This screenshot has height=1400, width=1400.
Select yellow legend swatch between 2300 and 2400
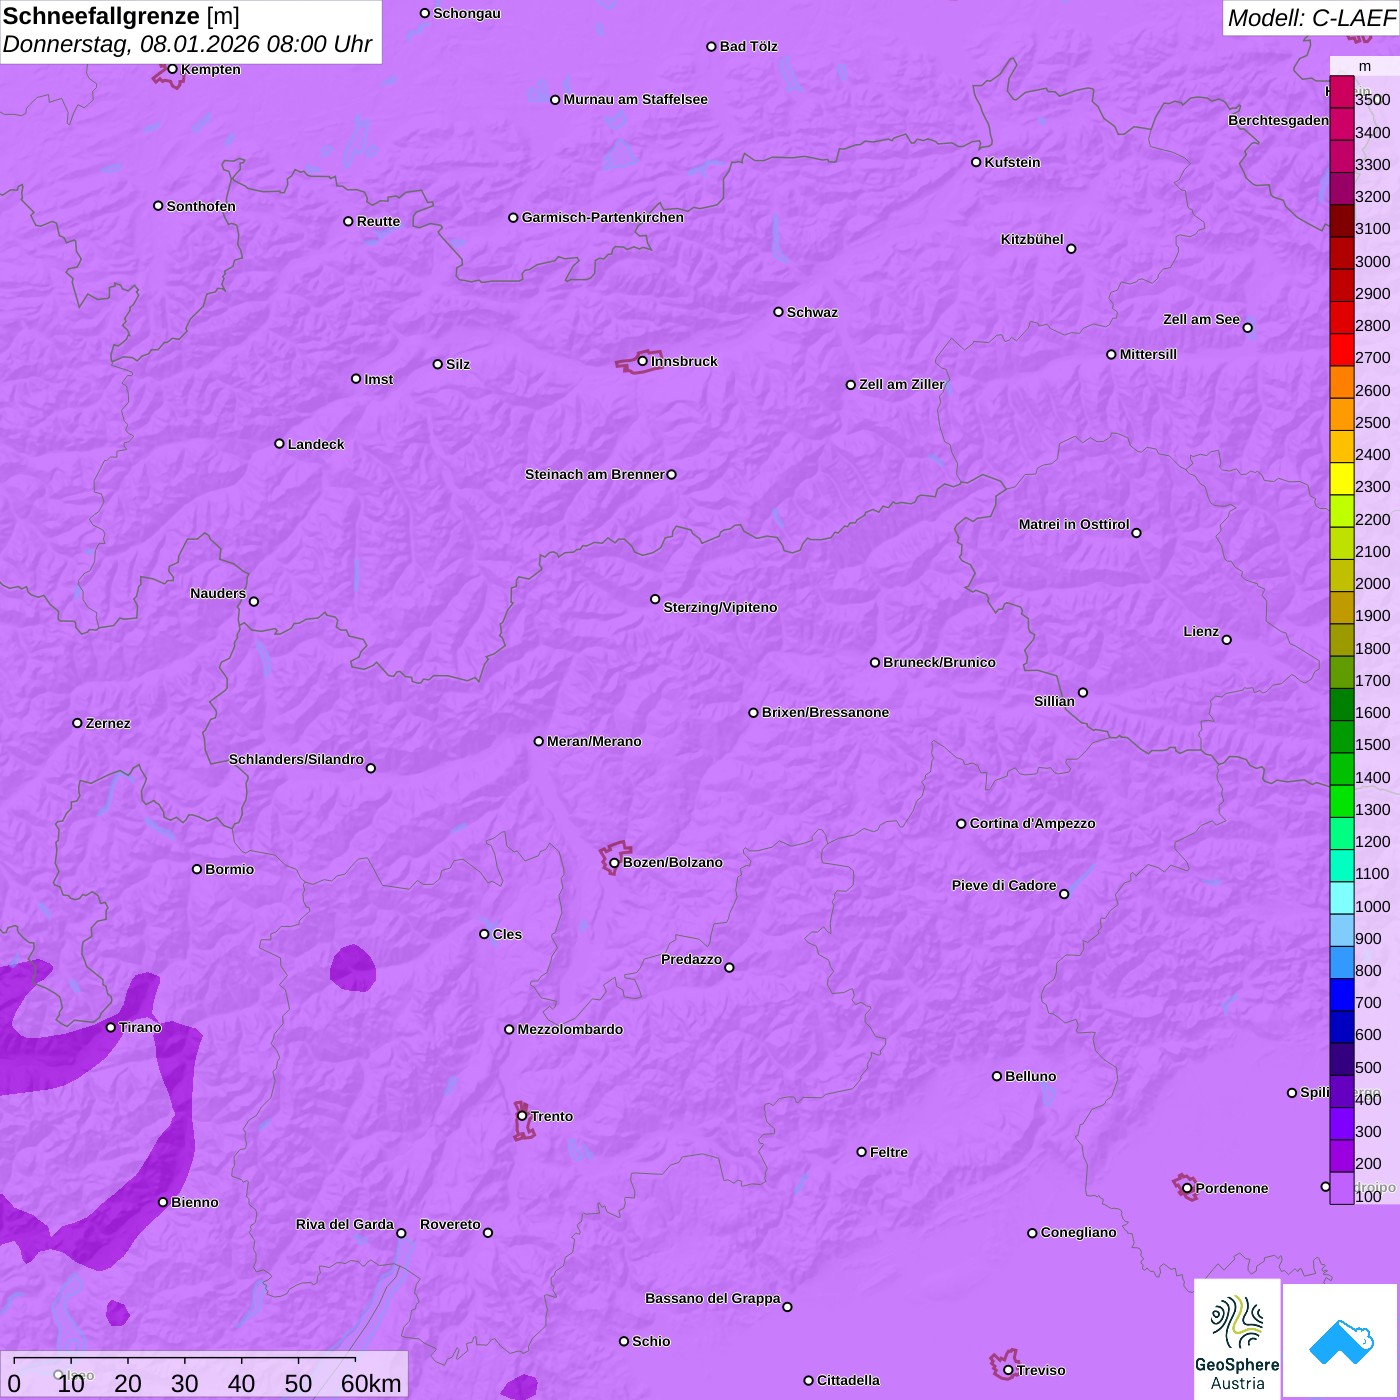pyautogui.click(x=1342, y=479)
